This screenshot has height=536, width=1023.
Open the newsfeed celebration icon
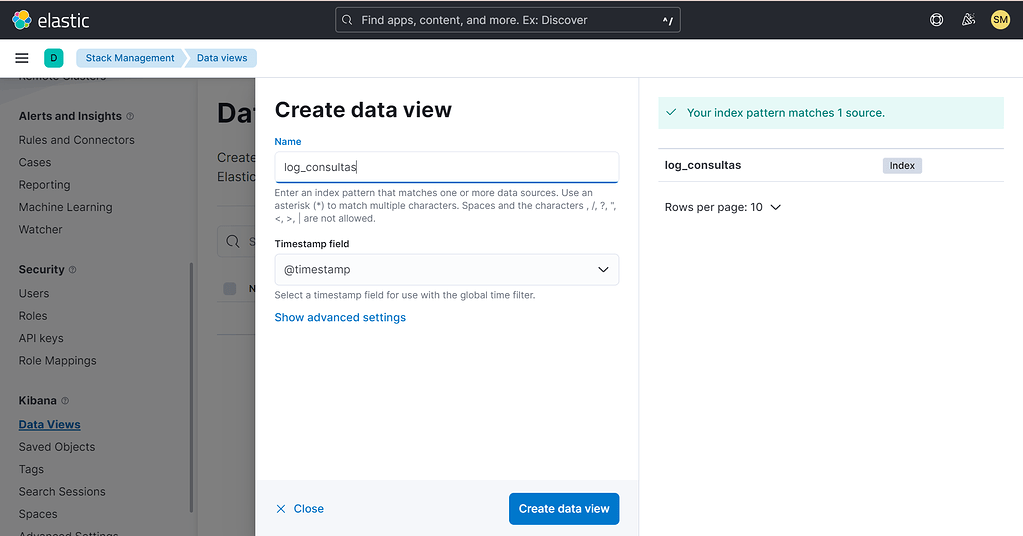pos(968,20)
